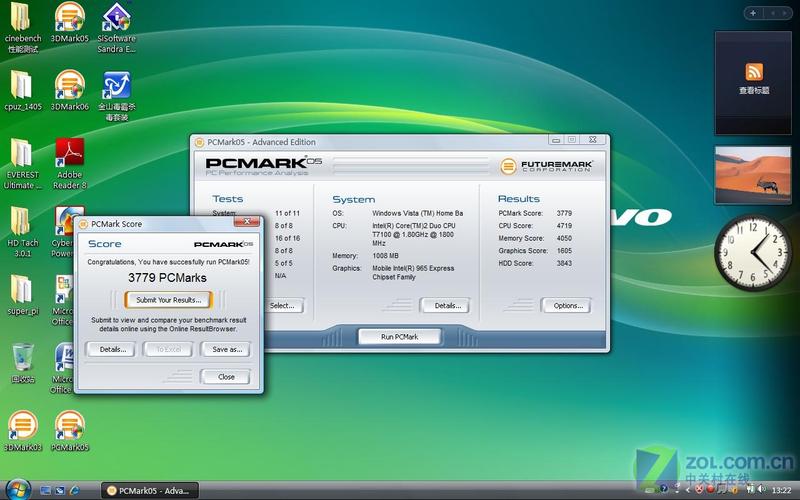Viewport: 800px width, 500px height.
Task: Click the Windows Start orb
Action: 18,490
